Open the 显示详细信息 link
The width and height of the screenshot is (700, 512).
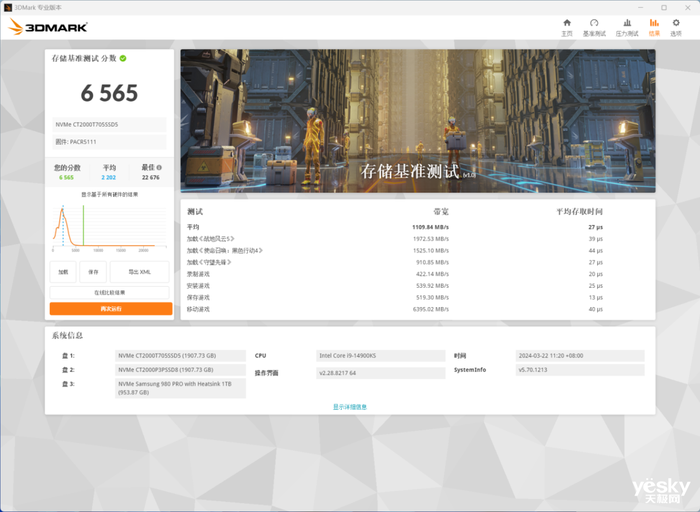350,407
